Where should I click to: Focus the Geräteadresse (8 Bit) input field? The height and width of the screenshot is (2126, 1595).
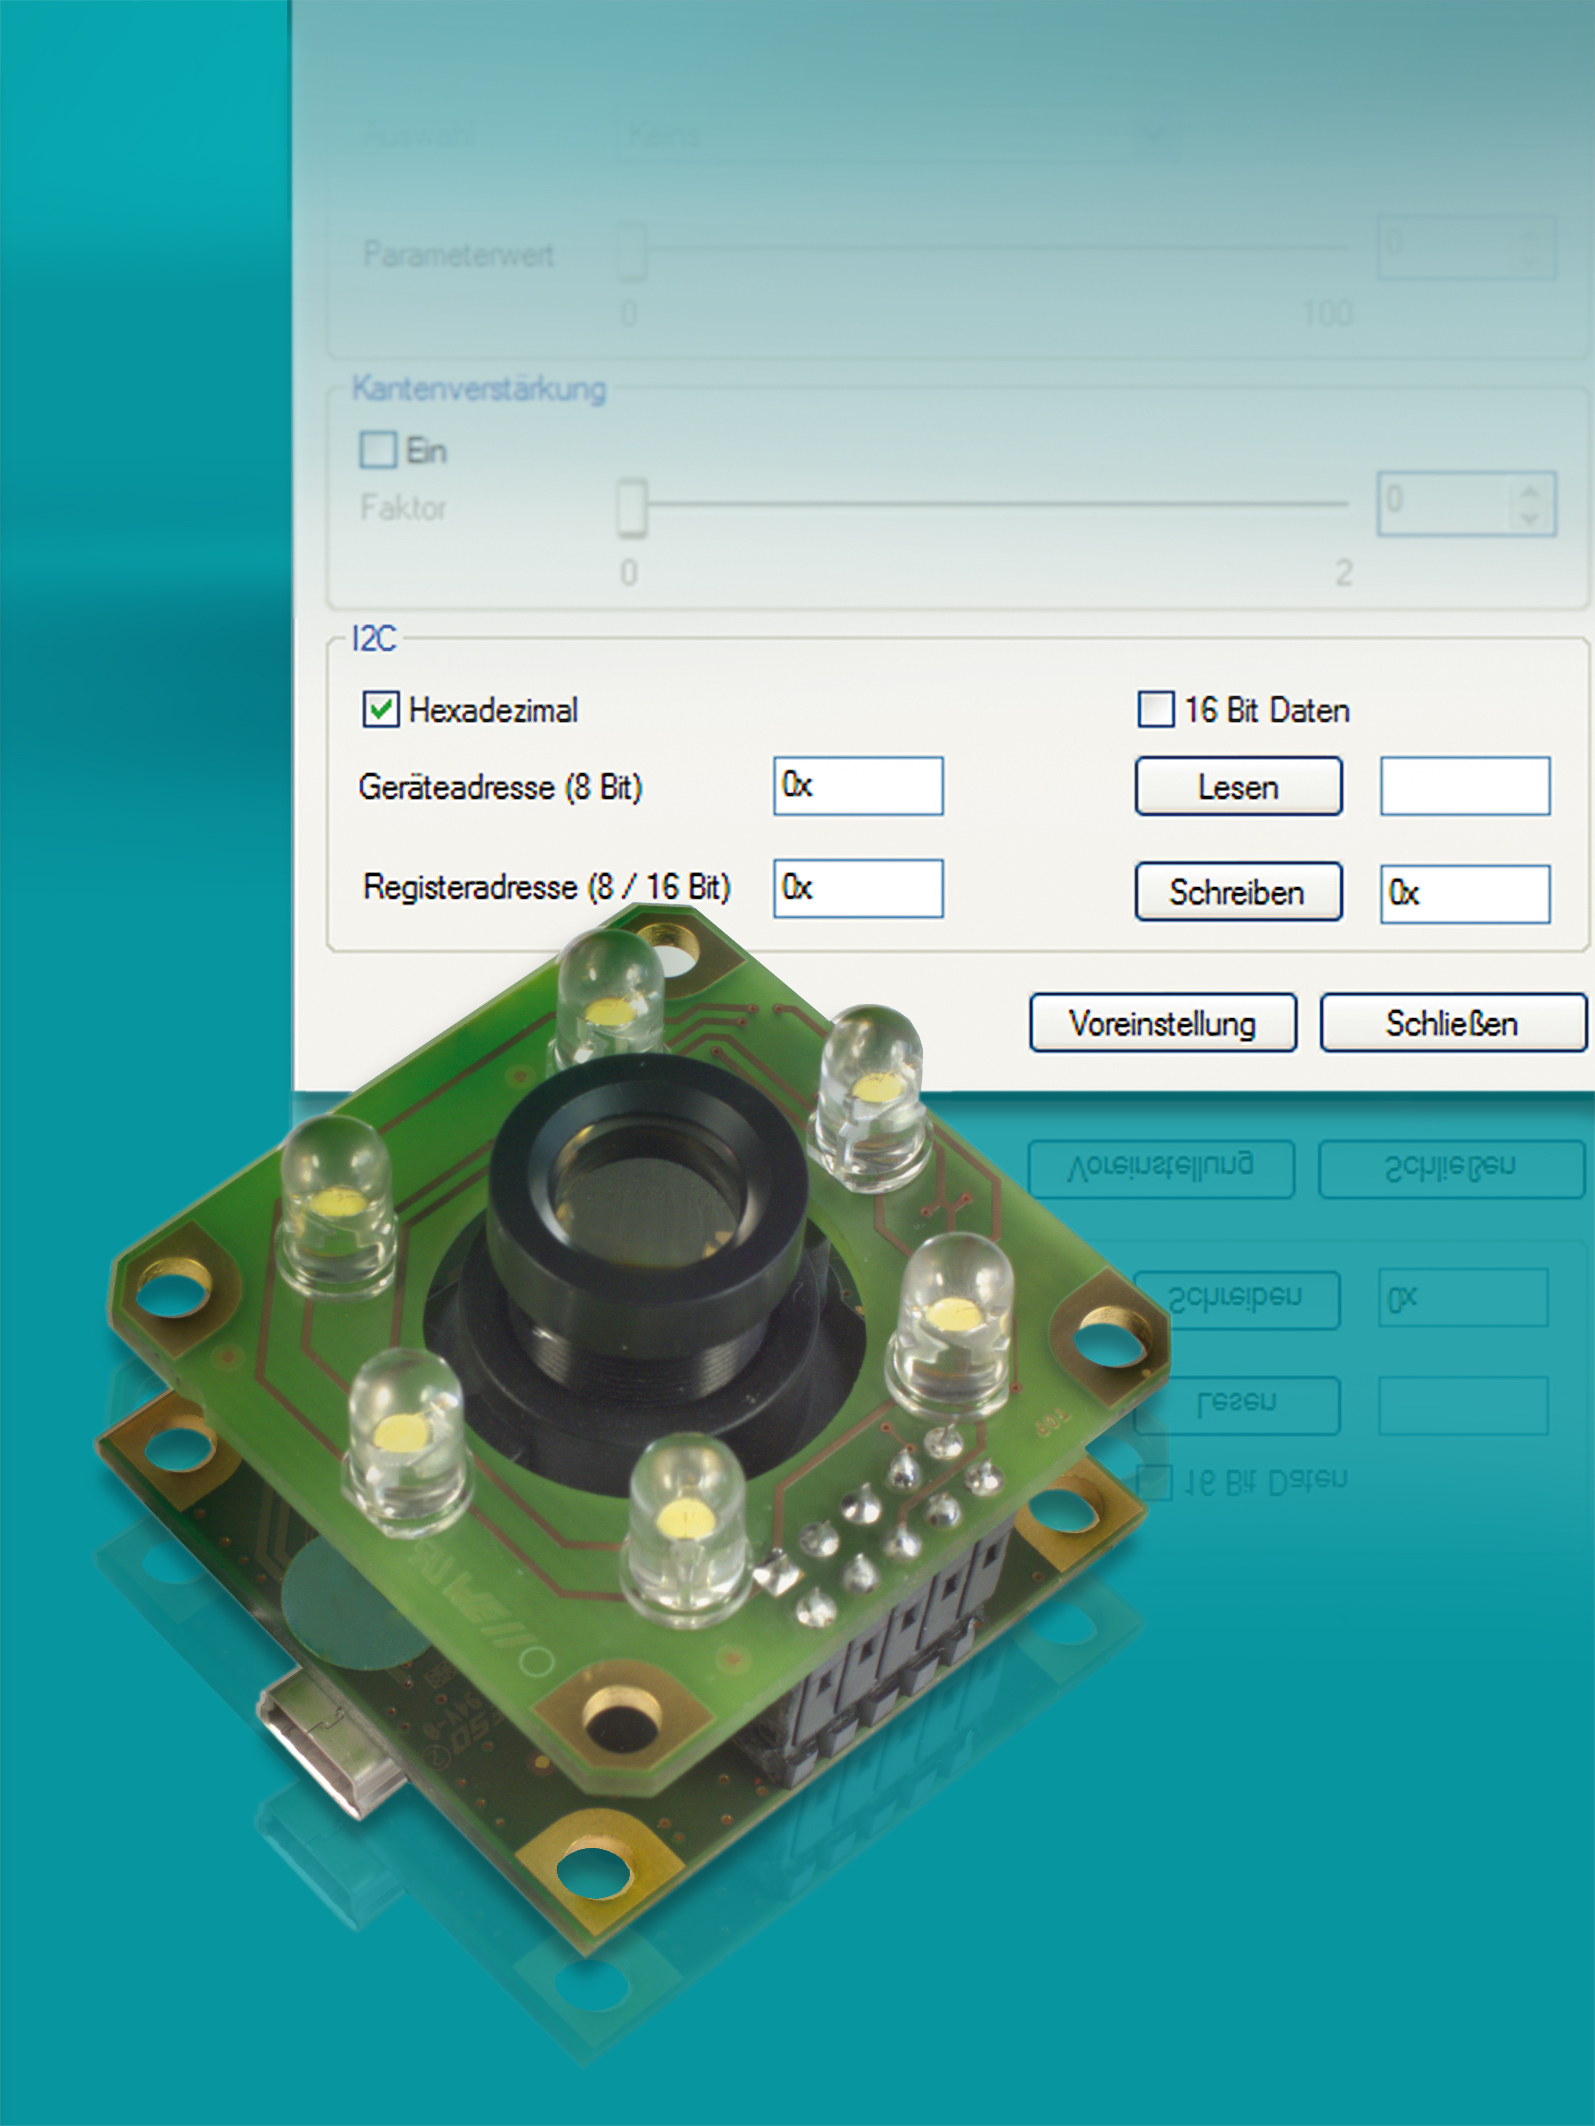[858, 786]
